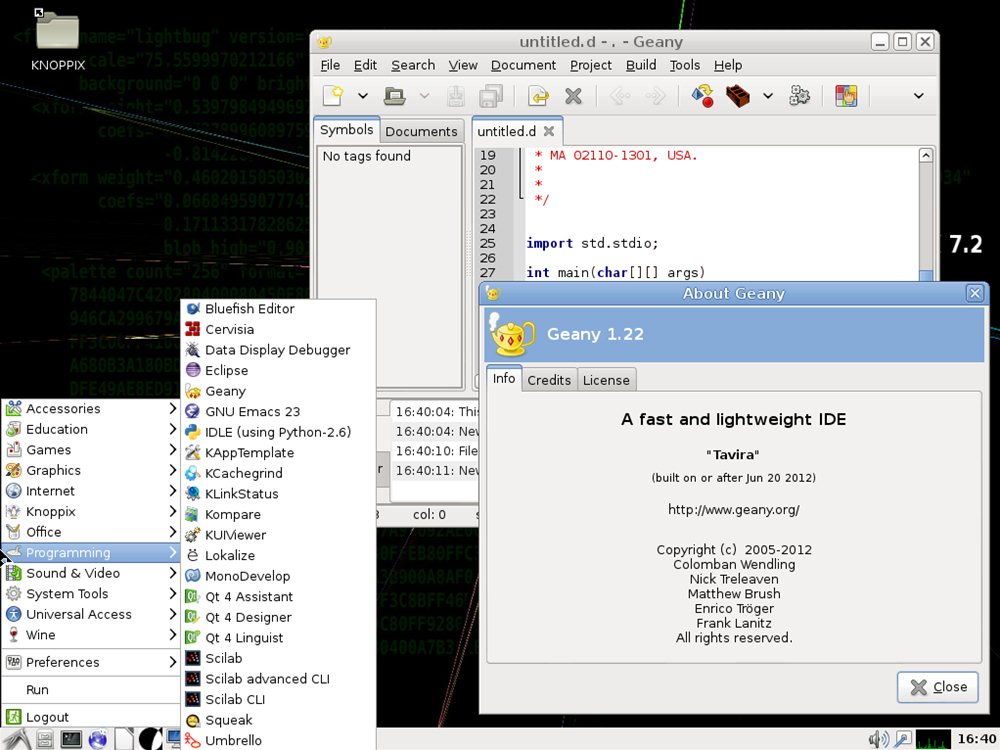The width and height of the screenshot is (1000, 750).
Task: Open the Document menu in Geany
Action: (524, 65)
